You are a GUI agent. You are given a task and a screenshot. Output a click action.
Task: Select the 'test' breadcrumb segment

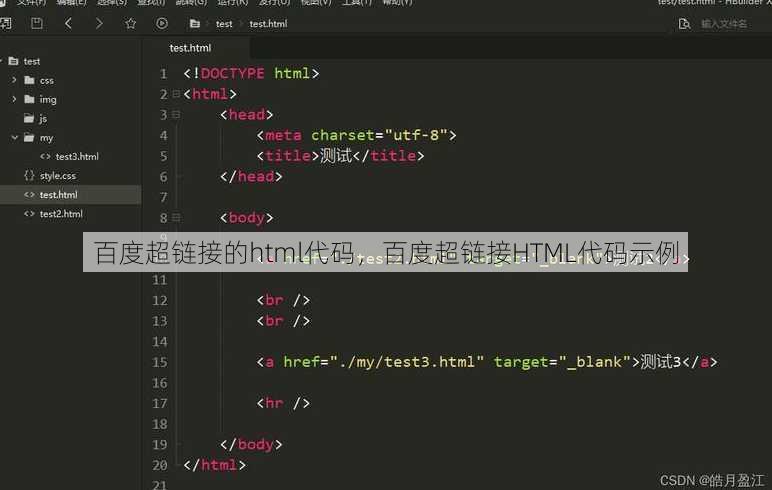(224, 24)
